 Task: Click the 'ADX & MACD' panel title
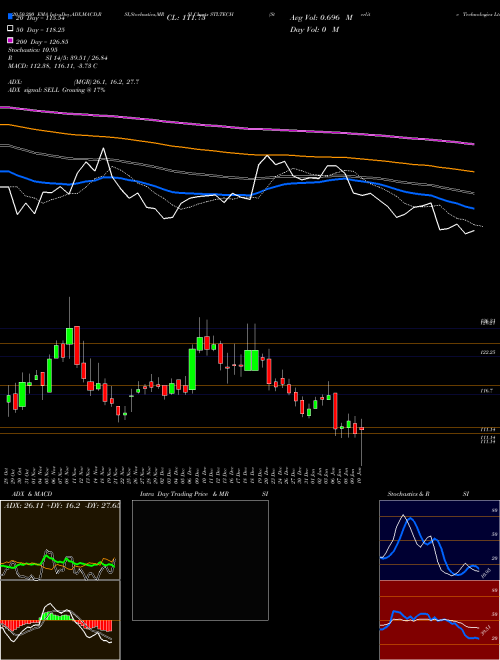point(32,494)
